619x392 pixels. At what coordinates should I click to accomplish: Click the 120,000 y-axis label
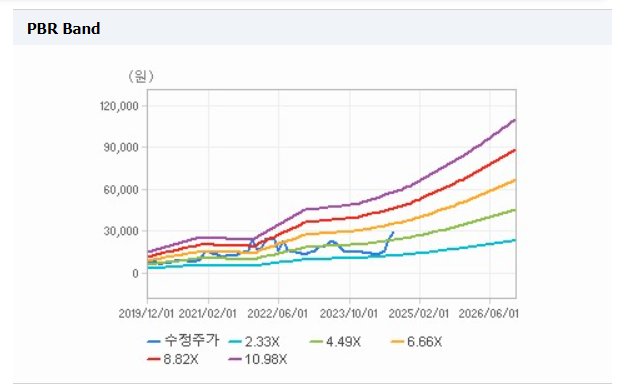point(119,106)
